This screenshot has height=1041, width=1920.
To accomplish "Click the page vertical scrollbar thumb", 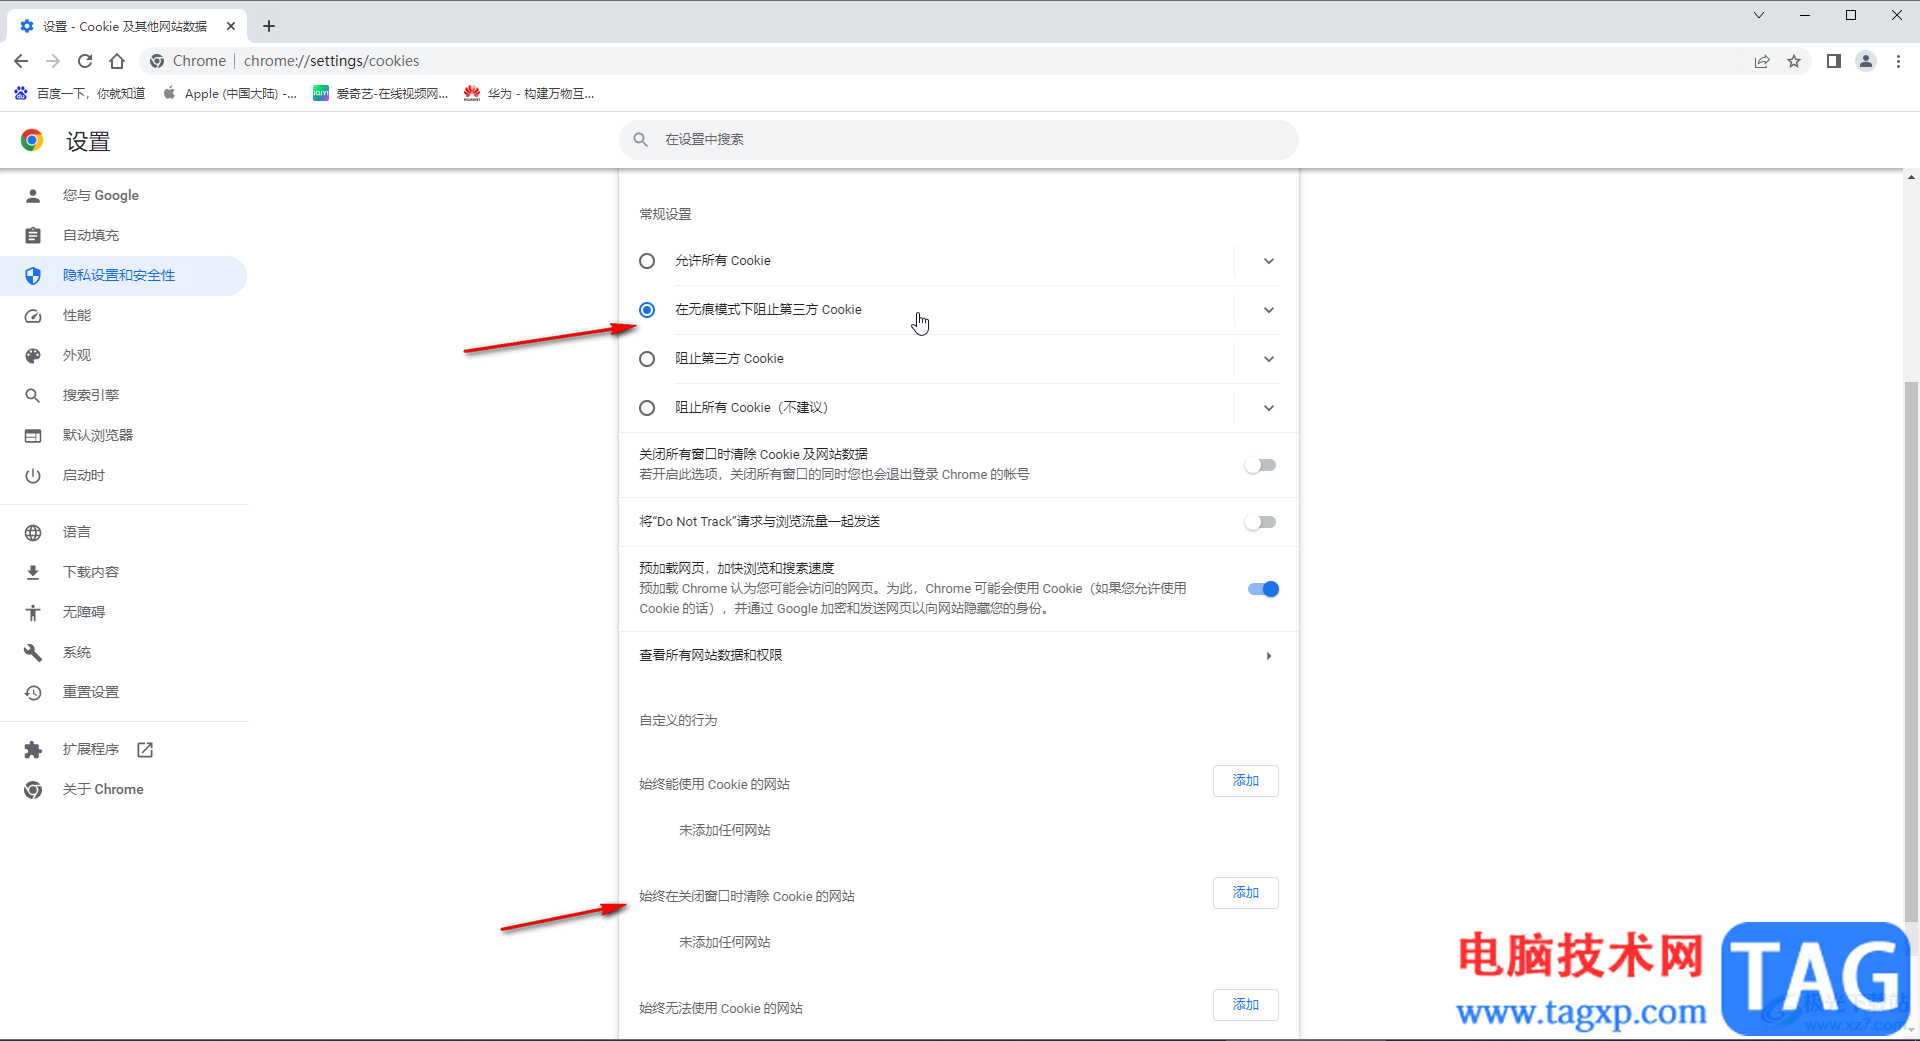I will pos(1911,650).
